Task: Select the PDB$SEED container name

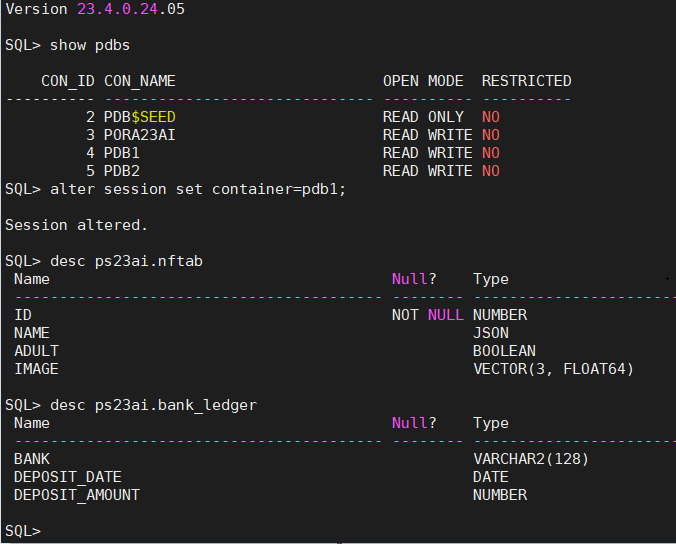Action: click(x=140, y=117)
